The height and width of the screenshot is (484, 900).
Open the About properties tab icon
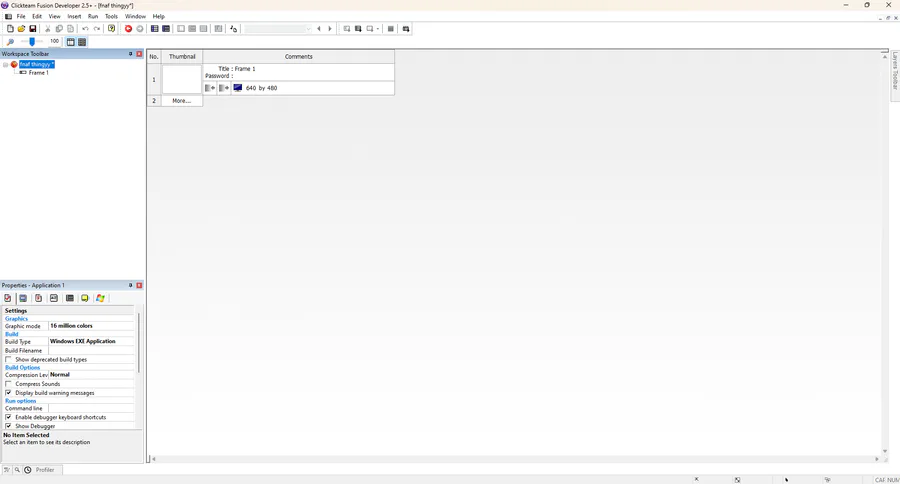click(85, 298)
